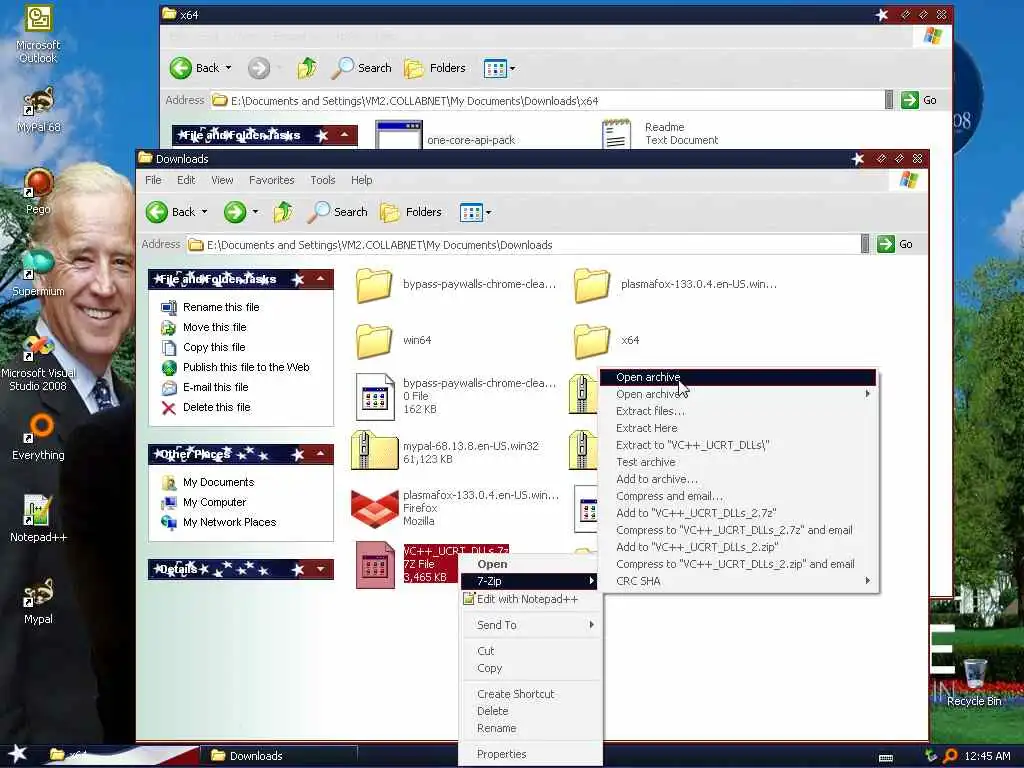
Task: Choose Open archive highlighted entry
Action: tap(737, 377)
